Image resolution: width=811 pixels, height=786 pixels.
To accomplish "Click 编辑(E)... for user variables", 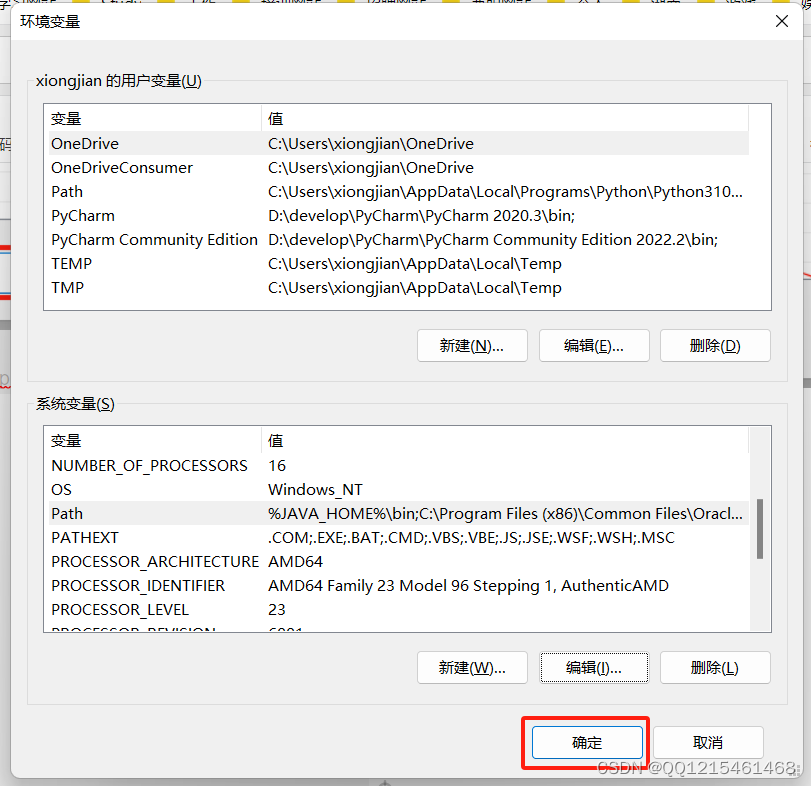I will click(x=594, y=345).
